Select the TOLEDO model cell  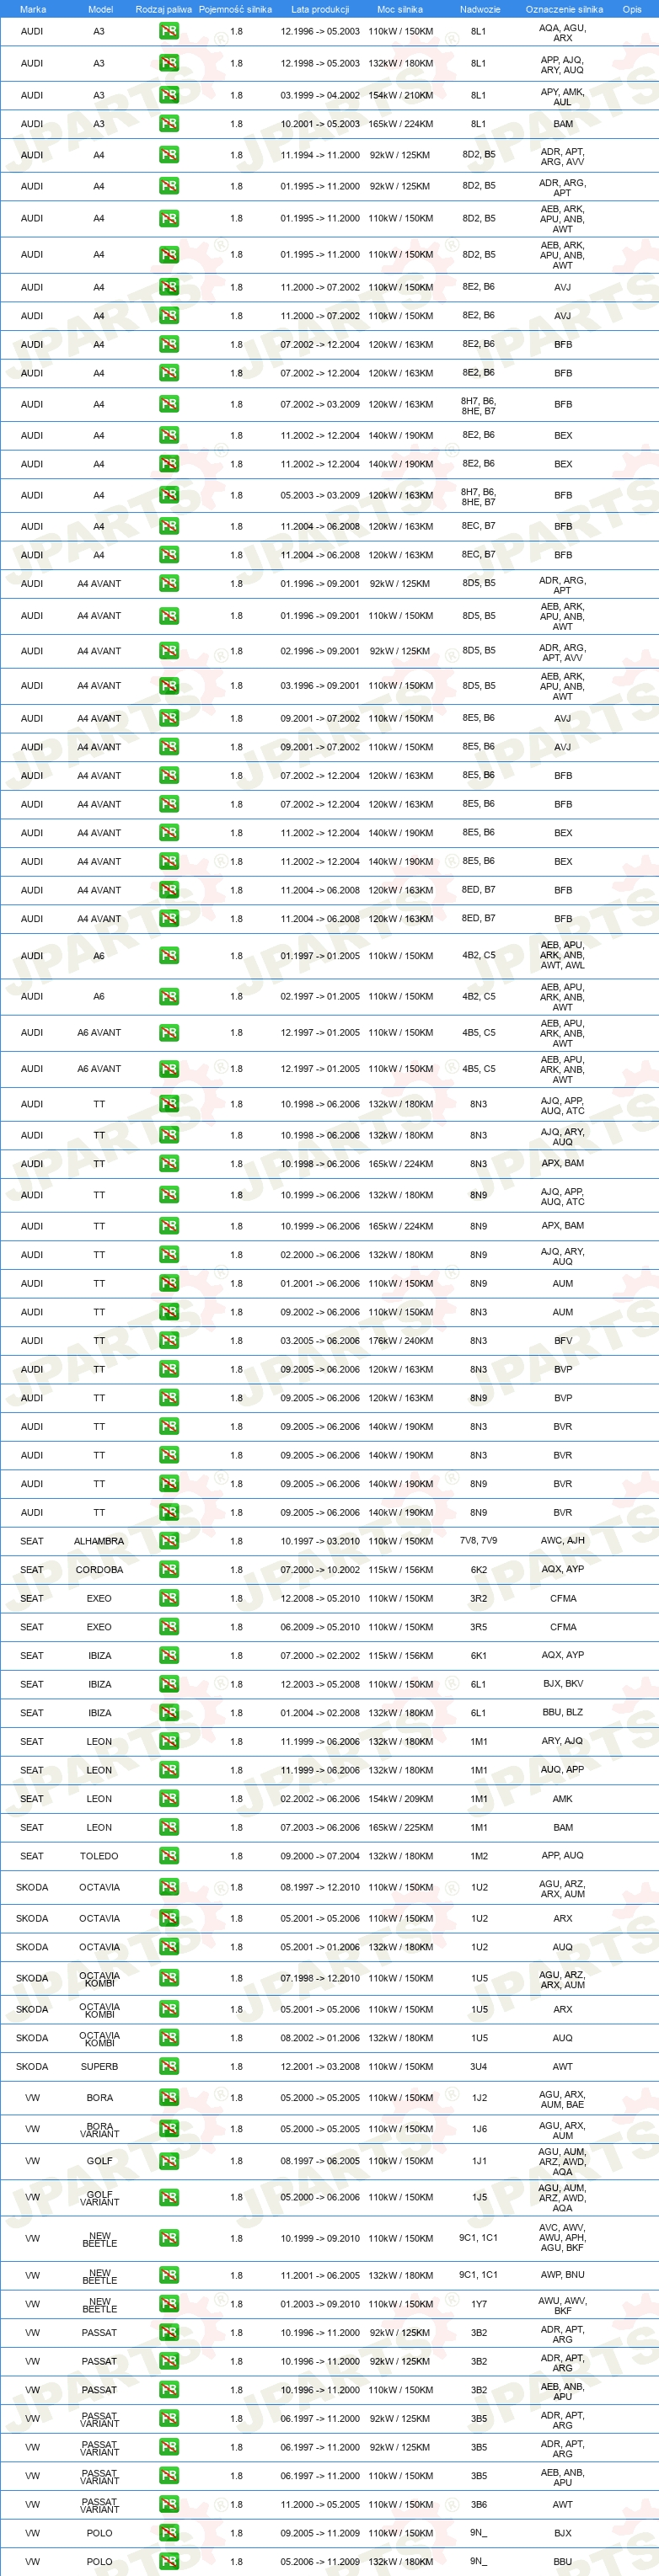tap(99, 1856)
